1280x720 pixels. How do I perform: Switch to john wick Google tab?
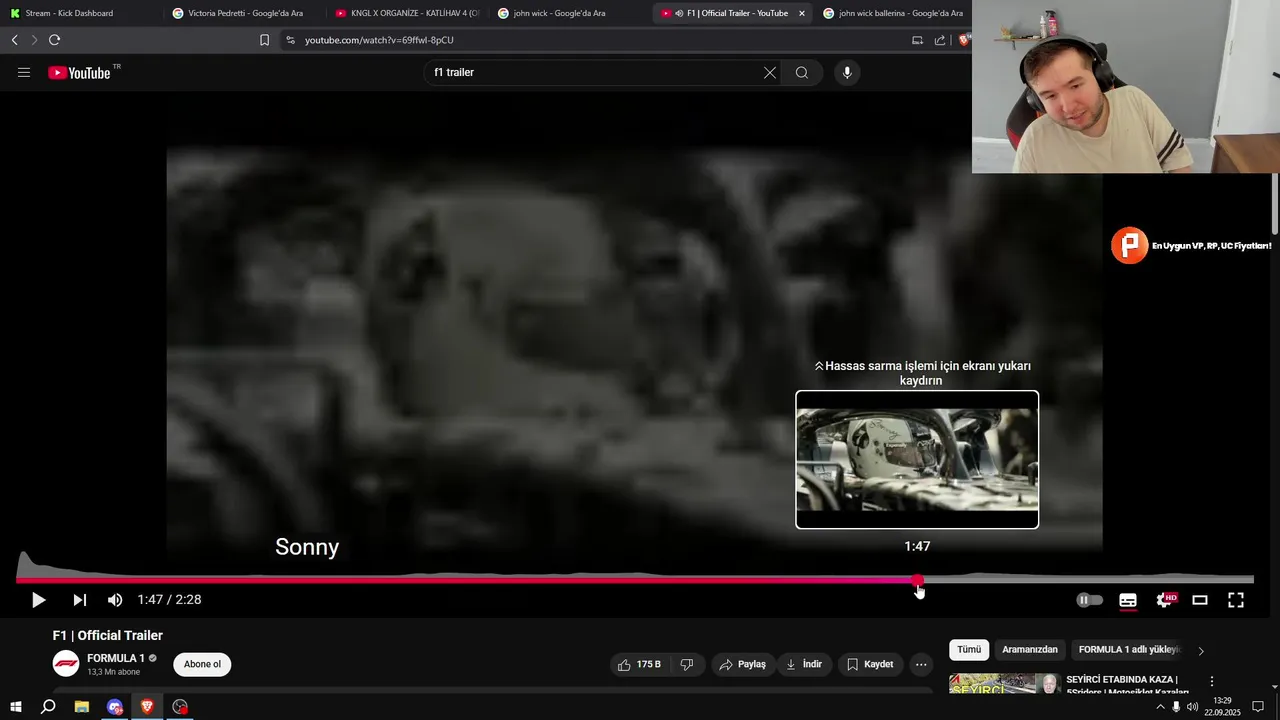(559, 13)
